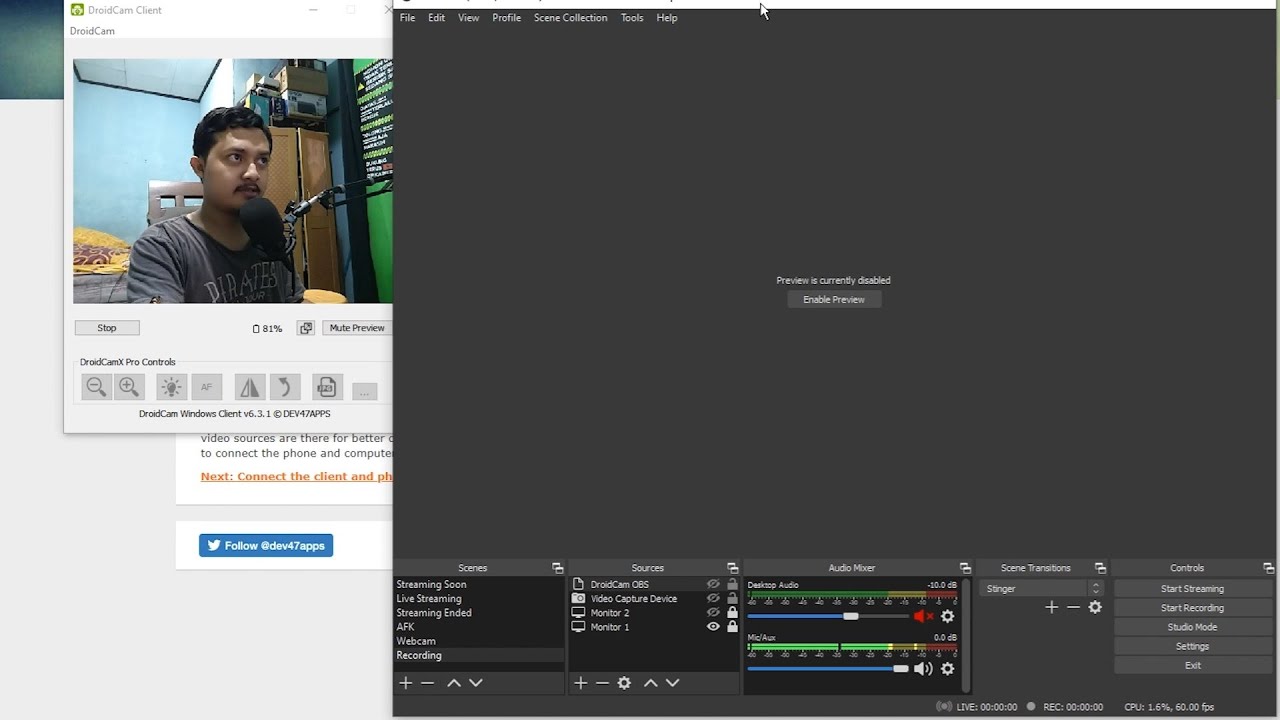
Task: Unmute Desktop Audio red speaker icon
Action: (923, 616)
